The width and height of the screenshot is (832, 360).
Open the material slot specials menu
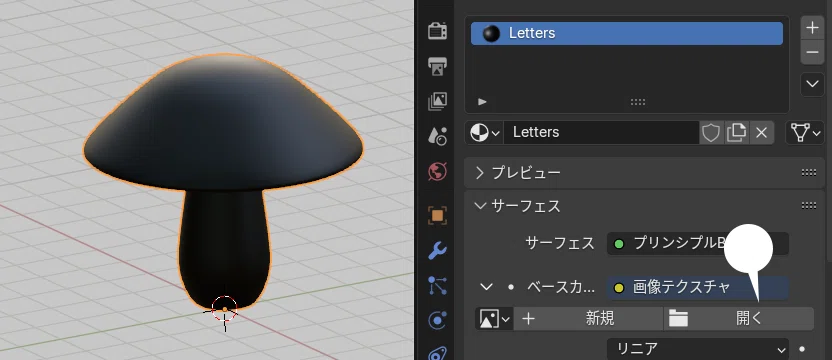click(x=812, y=84)
